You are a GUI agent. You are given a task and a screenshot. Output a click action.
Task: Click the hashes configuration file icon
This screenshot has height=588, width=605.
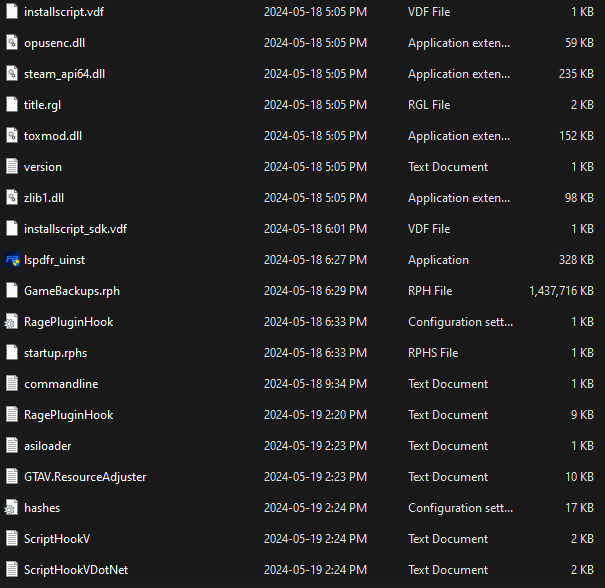(x=12, y=507)
